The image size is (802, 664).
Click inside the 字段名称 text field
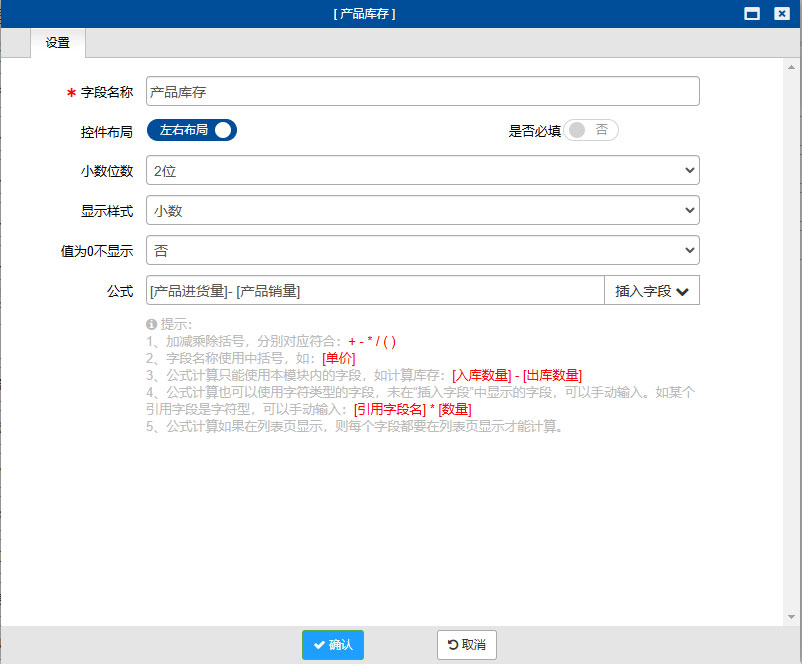pos(422,91)
